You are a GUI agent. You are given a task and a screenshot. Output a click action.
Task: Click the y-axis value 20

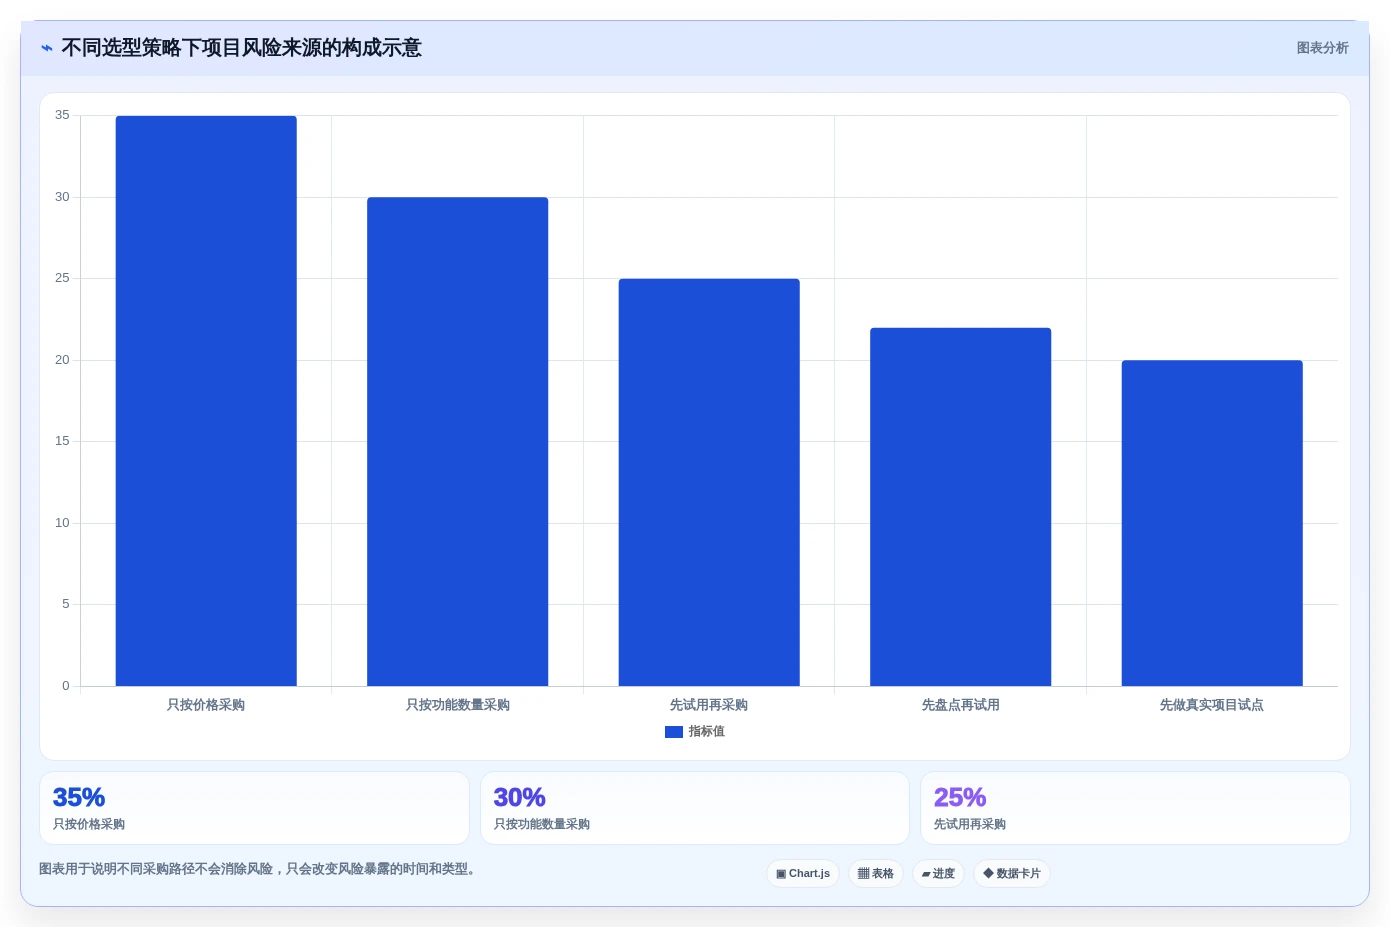62,360
